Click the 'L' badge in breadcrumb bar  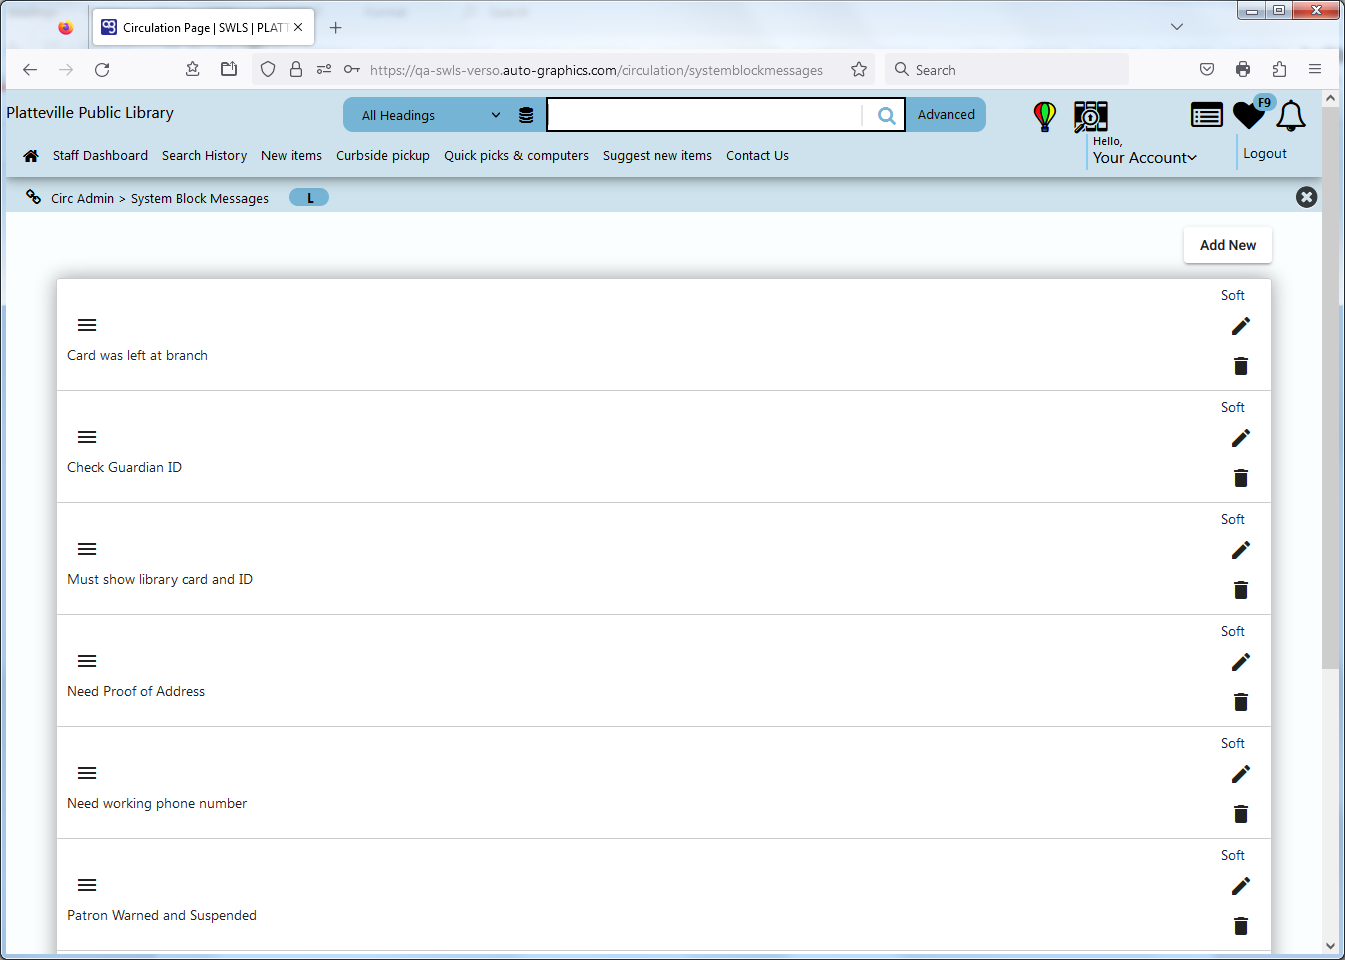click(x=309, y=198)
